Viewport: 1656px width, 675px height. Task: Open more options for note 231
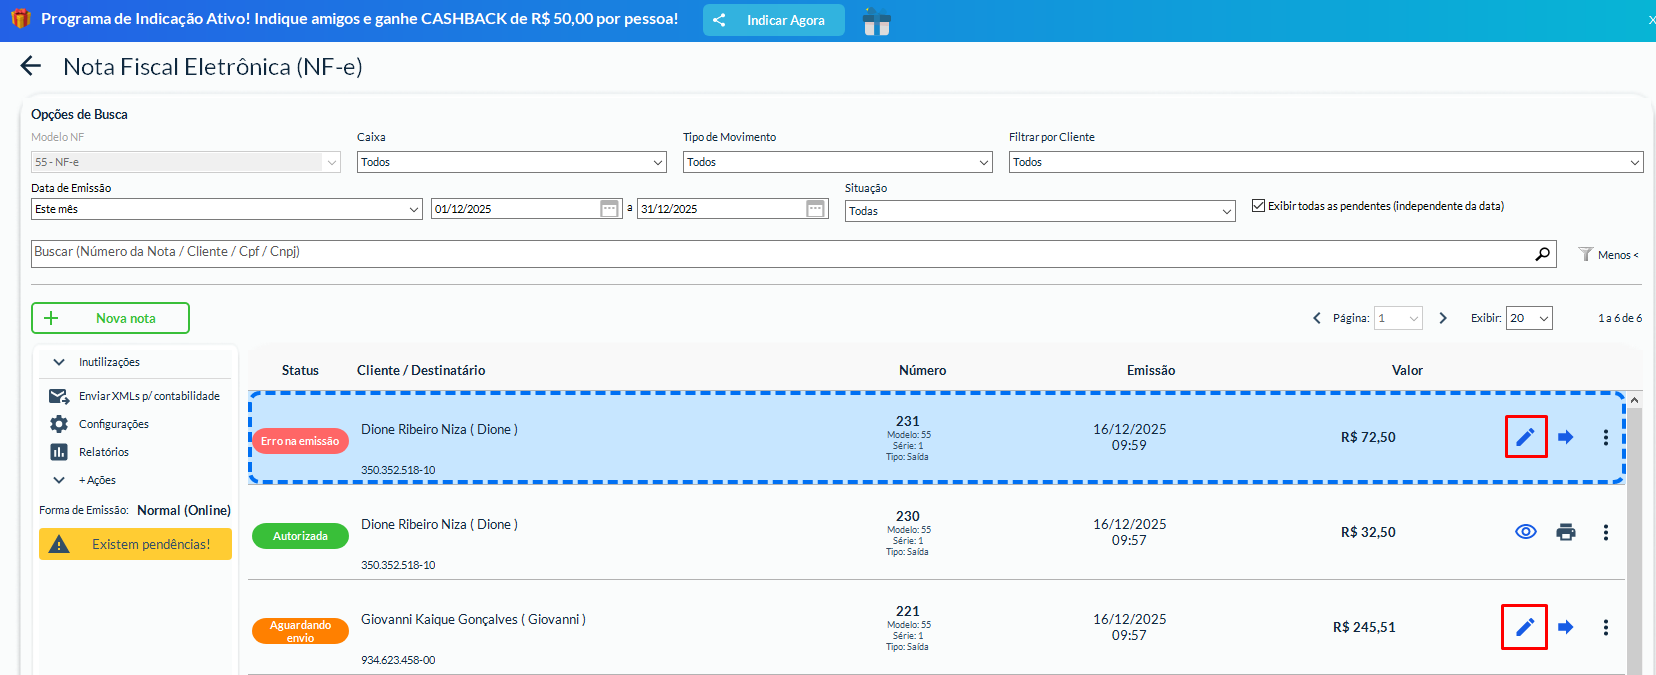1606,437
